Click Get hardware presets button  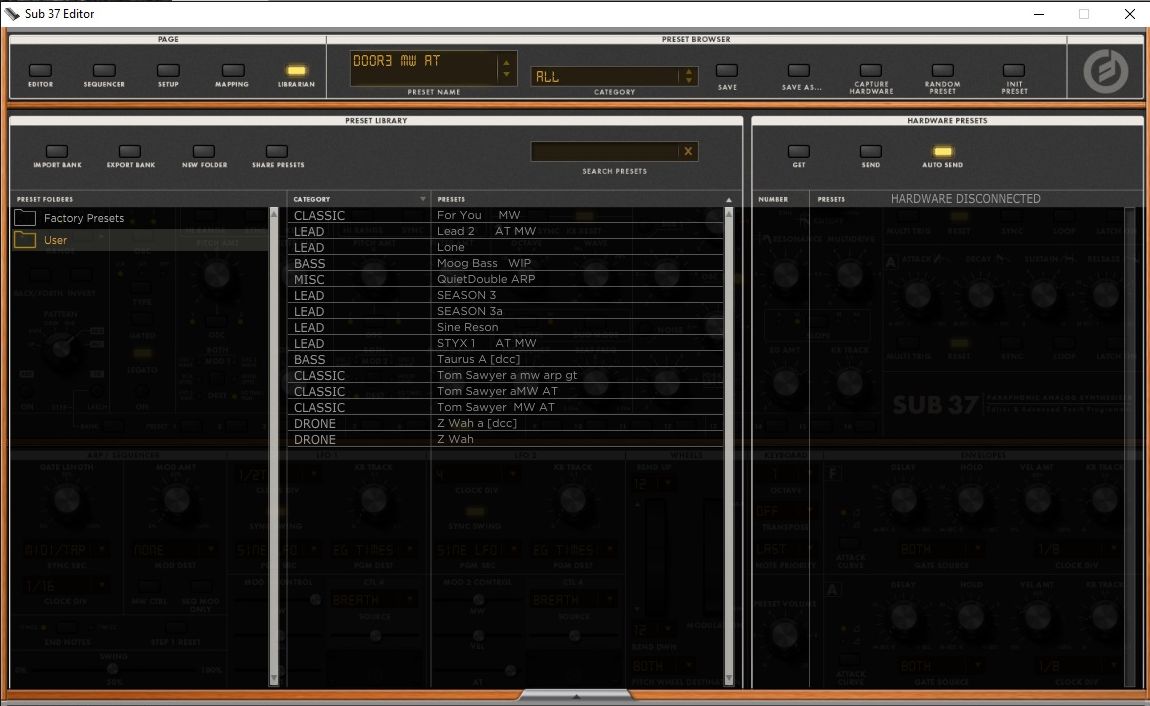coord(799,151)
